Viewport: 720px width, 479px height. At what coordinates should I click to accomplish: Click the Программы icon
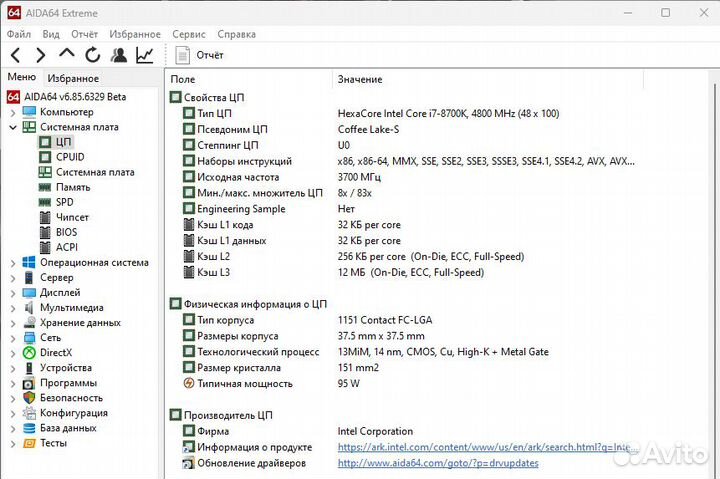[28, 383]
